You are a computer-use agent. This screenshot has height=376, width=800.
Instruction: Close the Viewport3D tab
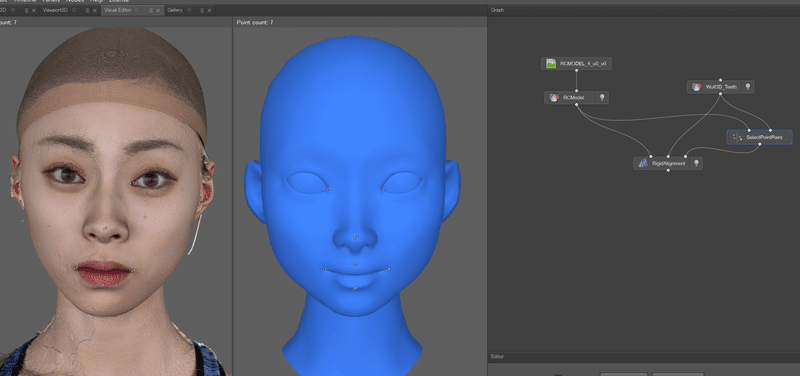point(95,10)
